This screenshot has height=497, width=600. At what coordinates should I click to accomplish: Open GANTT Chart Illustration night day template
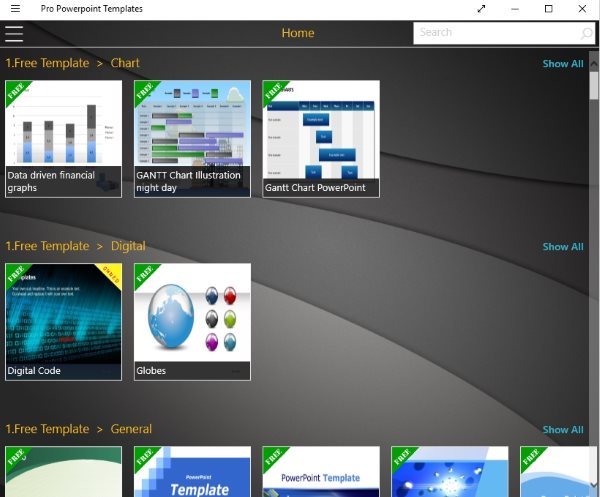[x=192, y=139]
